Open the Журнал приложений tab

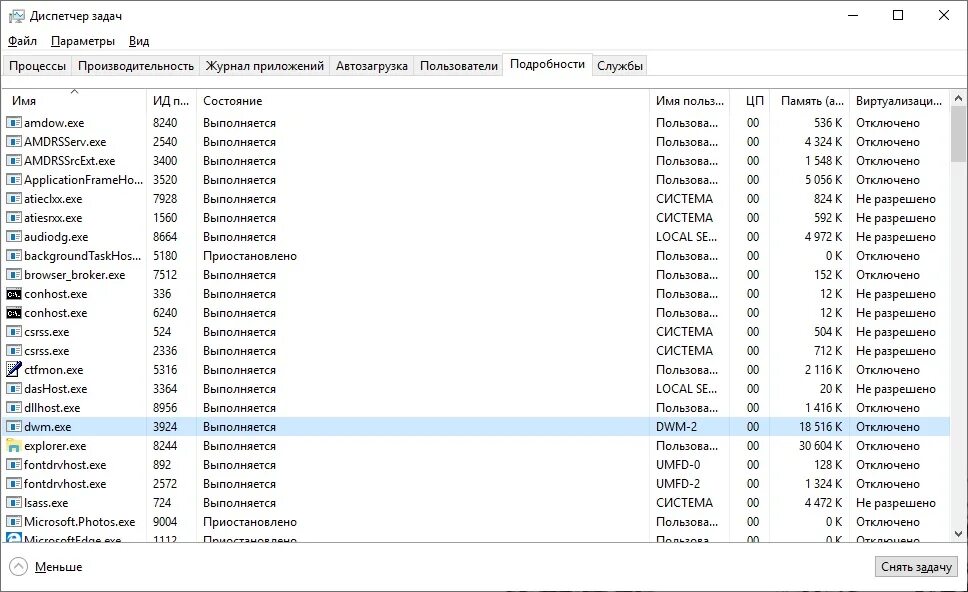[x=265, y=65]
